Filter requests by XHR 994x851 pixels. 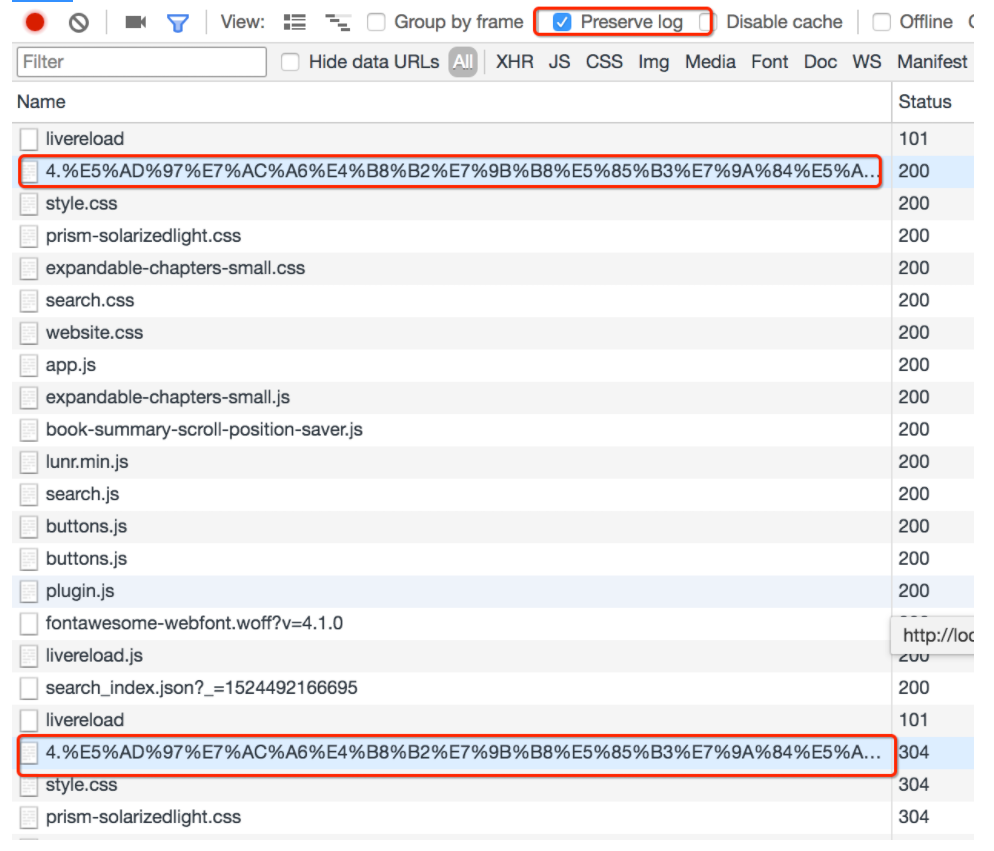coord(514,62)
